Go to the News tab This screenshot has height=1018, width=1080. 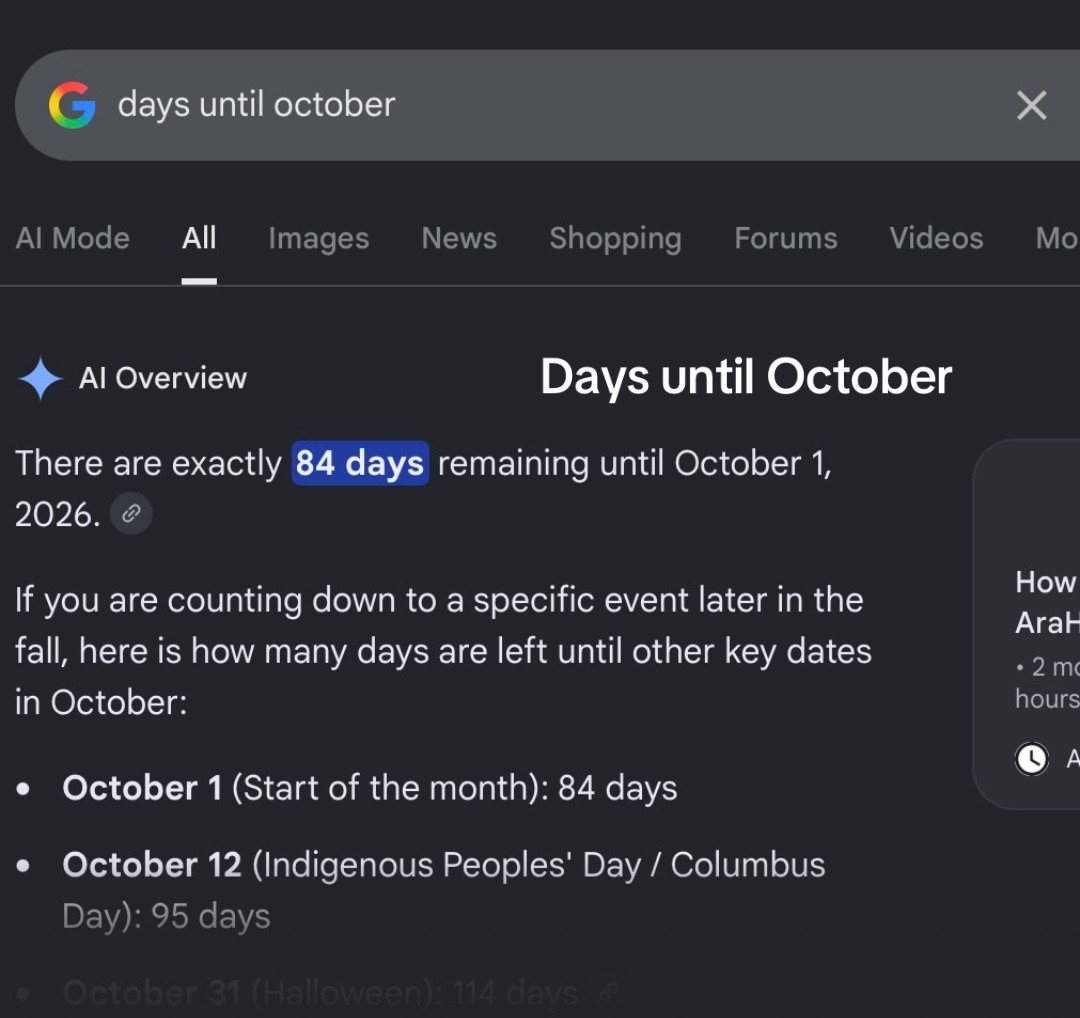[x=459, y=238]
